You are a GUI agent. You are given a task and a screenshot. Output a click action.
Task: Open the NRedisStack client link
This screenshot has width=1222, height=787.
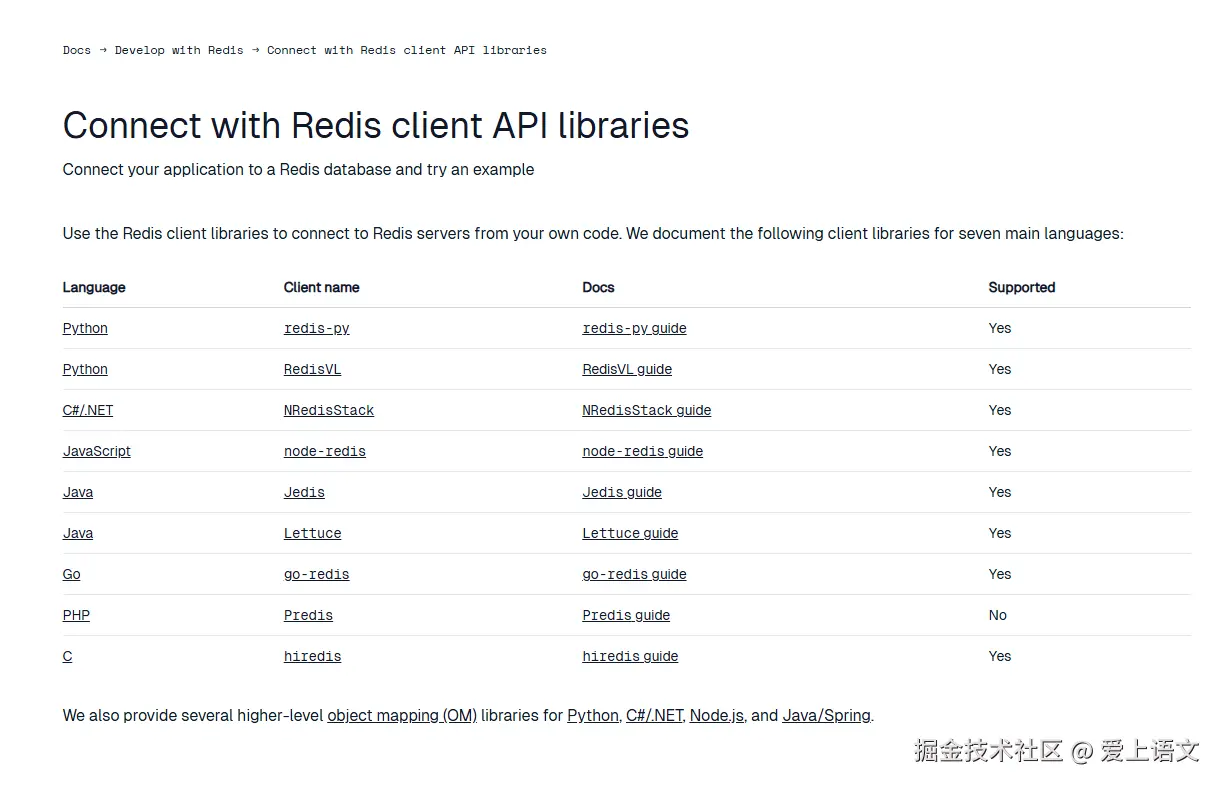[x=329, y=410]
